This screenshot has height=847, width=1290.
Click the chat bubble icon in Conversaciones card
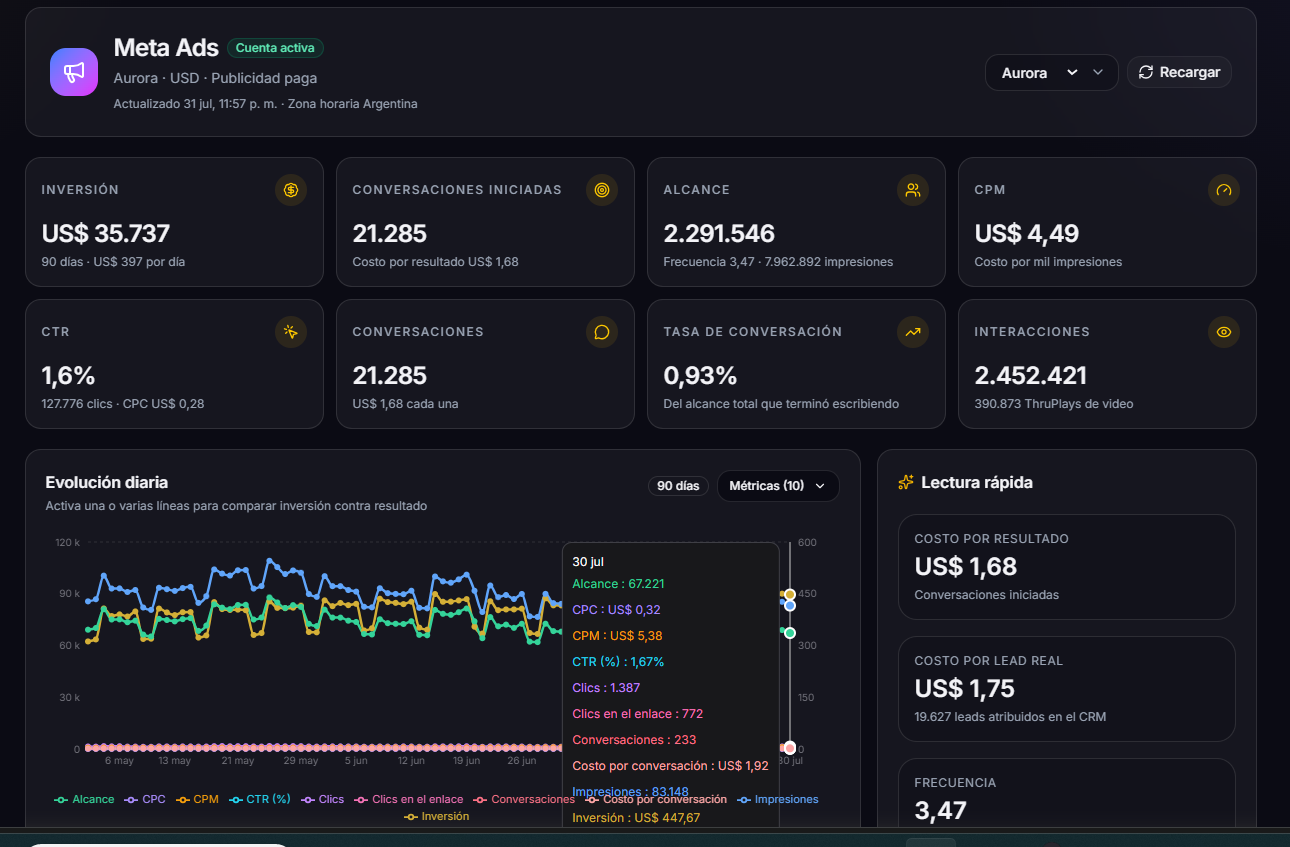[x=602, y=332]
